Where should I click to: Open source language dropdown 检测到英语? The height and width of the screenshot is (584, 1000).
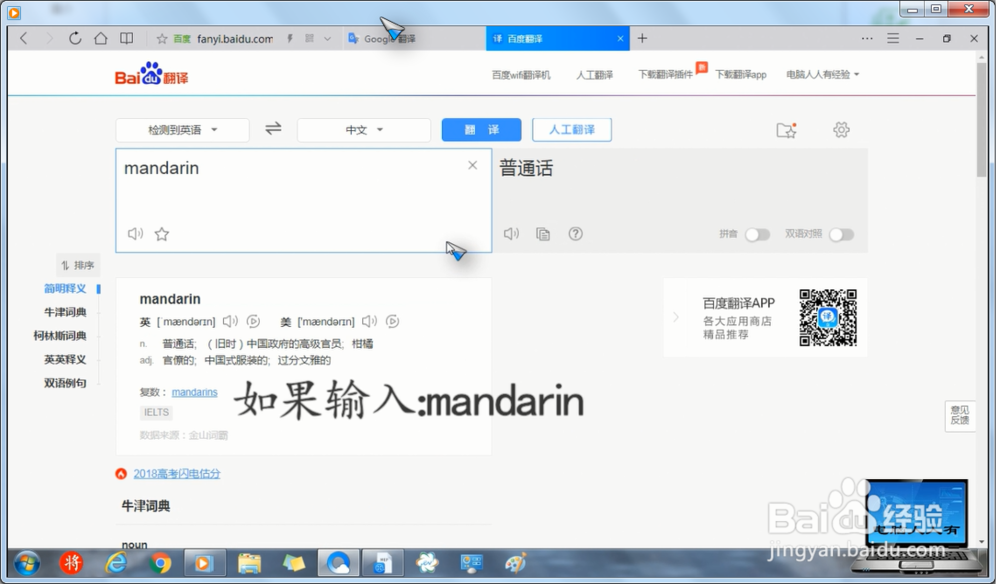182,130
